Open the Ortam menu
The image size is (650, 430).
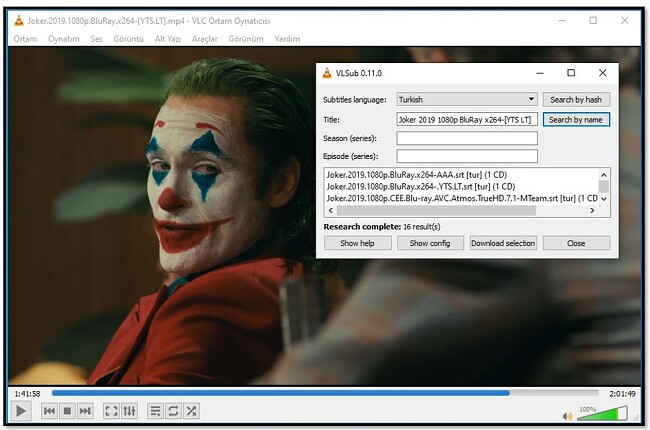(x=25, y=39)
